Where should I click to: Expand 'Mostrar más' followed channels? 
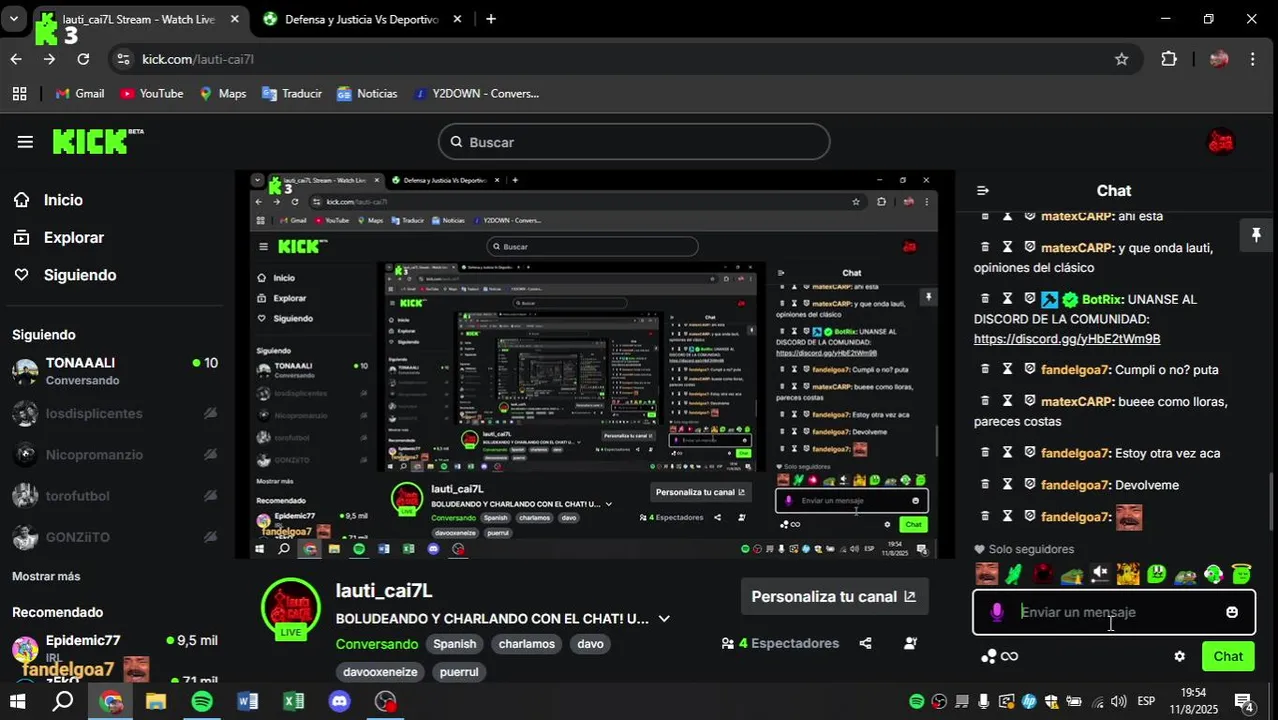(46, 577)
